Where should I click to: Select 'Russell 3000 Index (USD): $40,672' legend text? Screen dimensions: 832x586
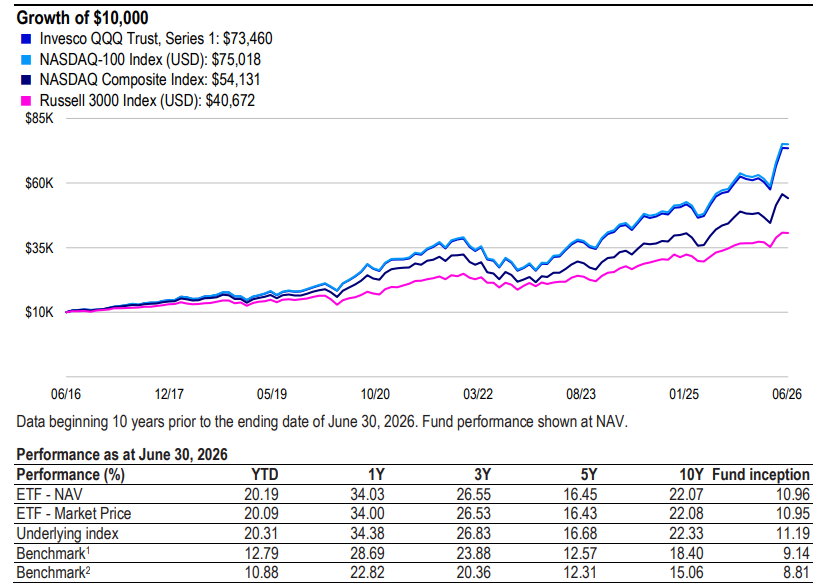coord(147,100)
